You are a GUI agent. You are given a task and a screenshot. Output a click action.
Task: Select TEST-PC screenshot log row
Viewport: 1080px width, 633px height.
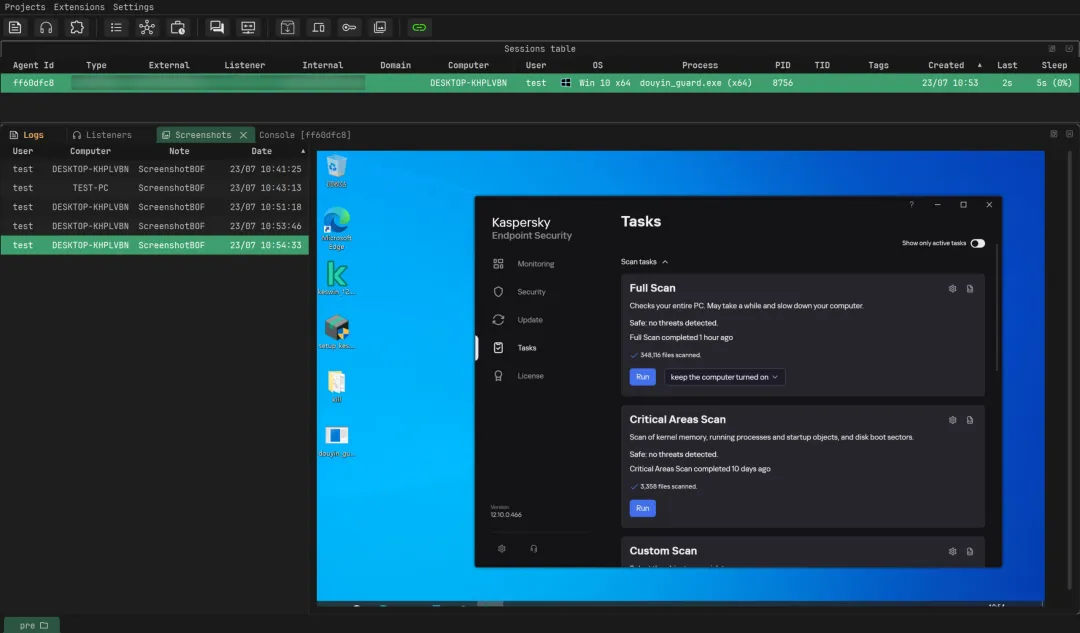click(x=154, y=188)
